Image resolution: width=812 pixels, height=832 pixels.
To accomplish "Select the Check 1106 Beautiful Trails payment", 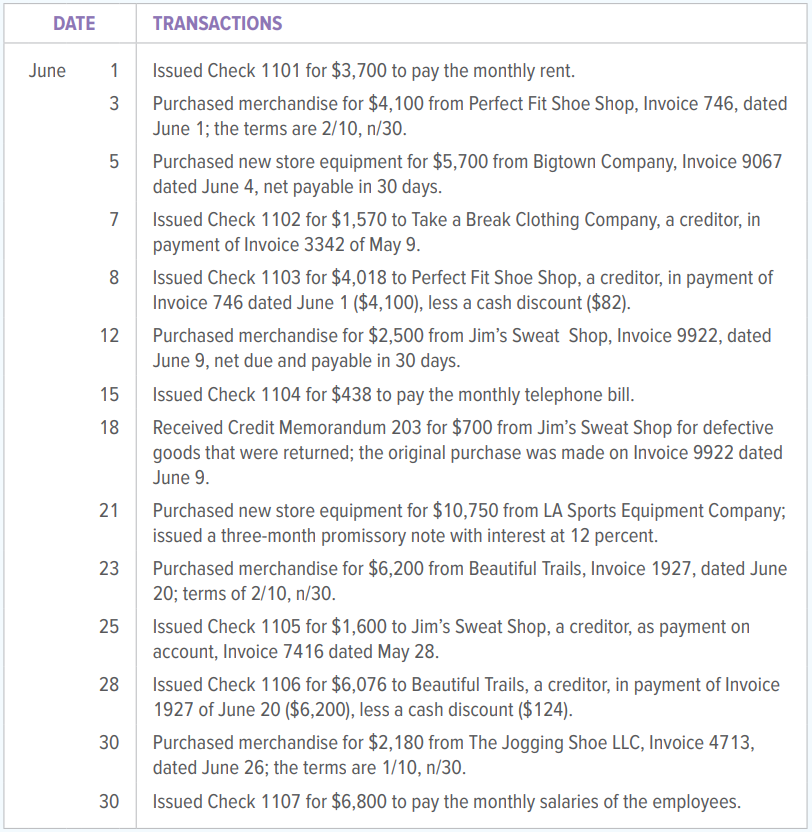I will (x=466, y=697).
